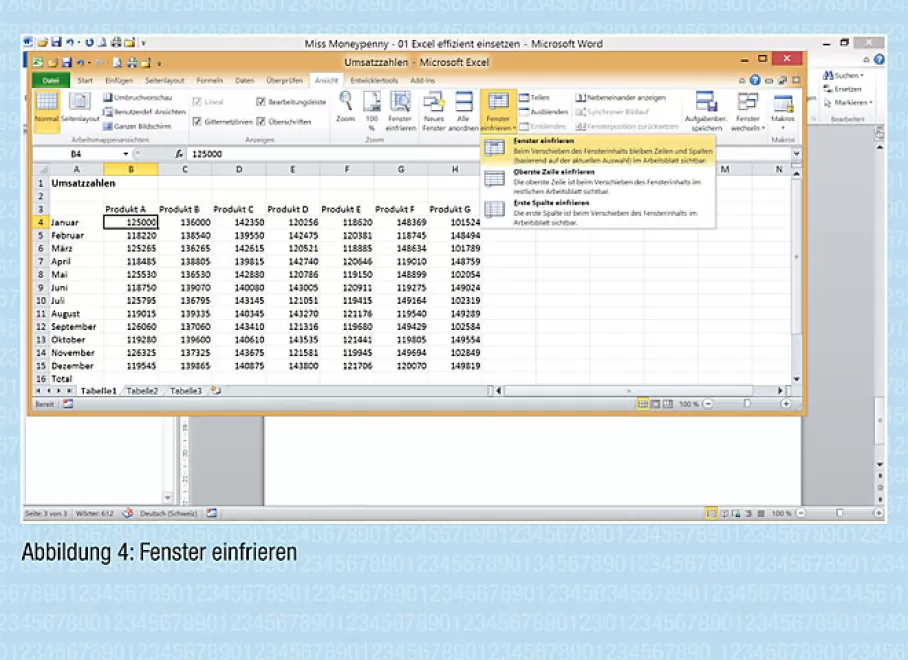The width and height of the screenshot is (908, 660).
Task: Switch to sheet tab Tabelle2
Action: click(x=142, y=391)
